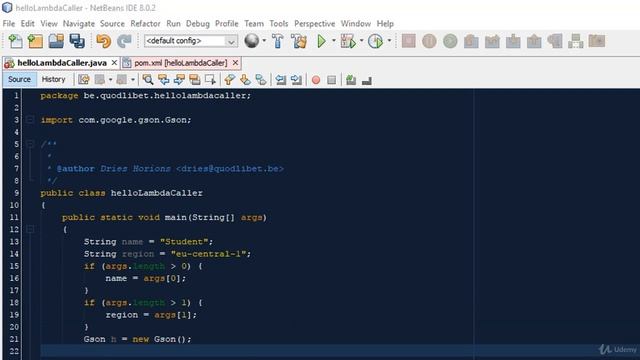Click the disabled Pause debugger icon

coord(429,41)
